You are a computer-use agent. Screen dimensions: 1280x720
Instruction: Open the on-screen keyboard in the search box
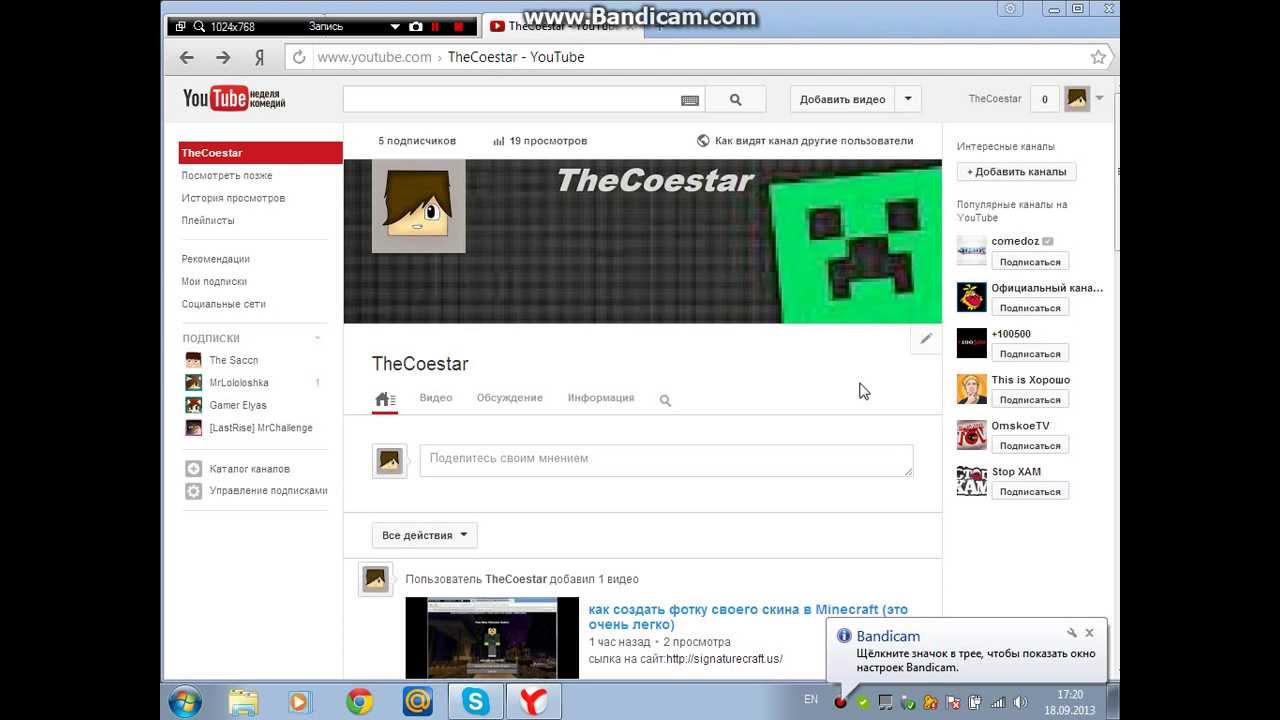[690, 100]
